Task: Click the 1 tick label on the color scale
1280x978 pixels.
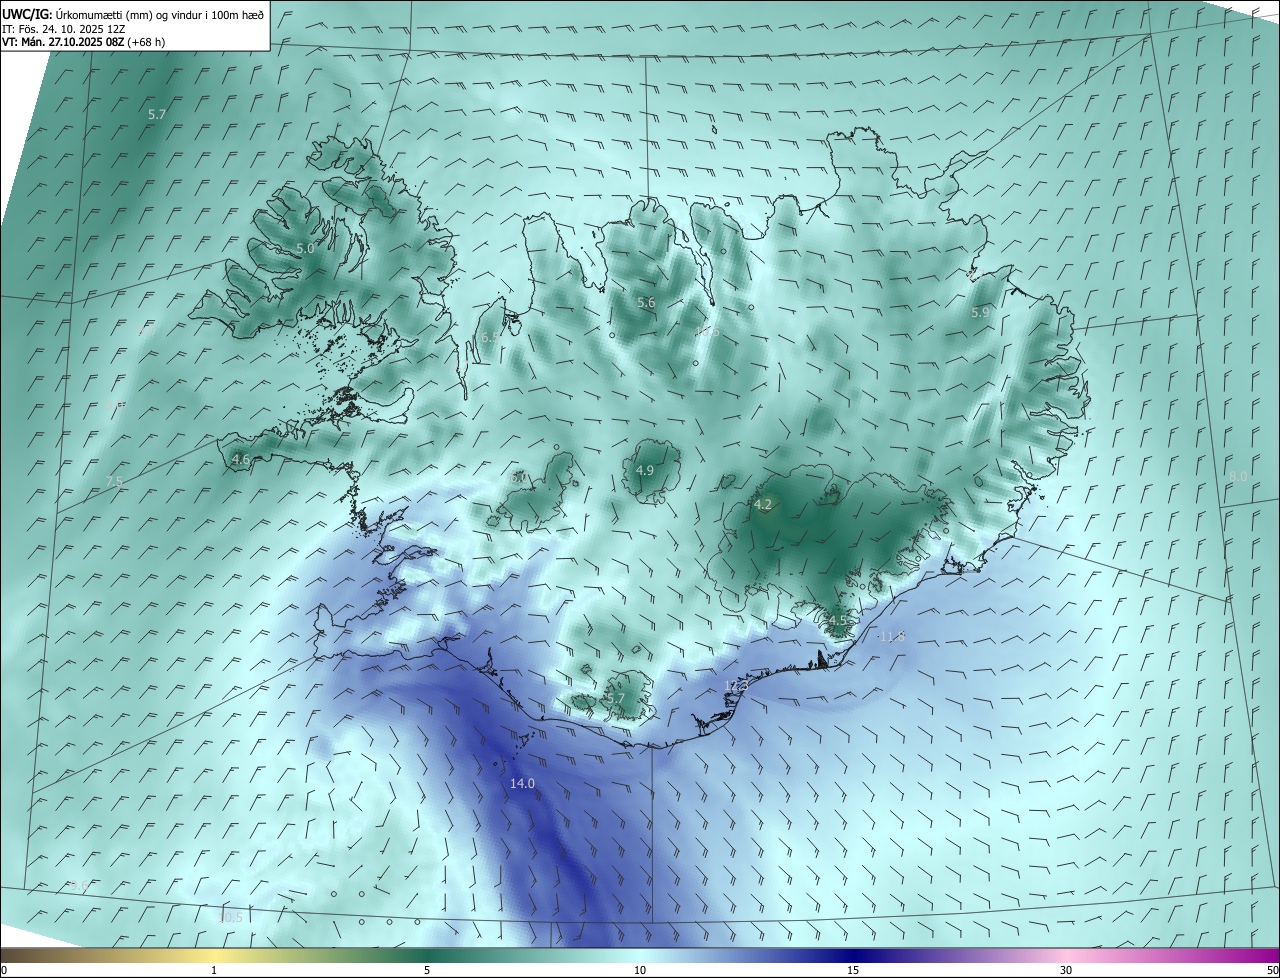Action: 214,970
